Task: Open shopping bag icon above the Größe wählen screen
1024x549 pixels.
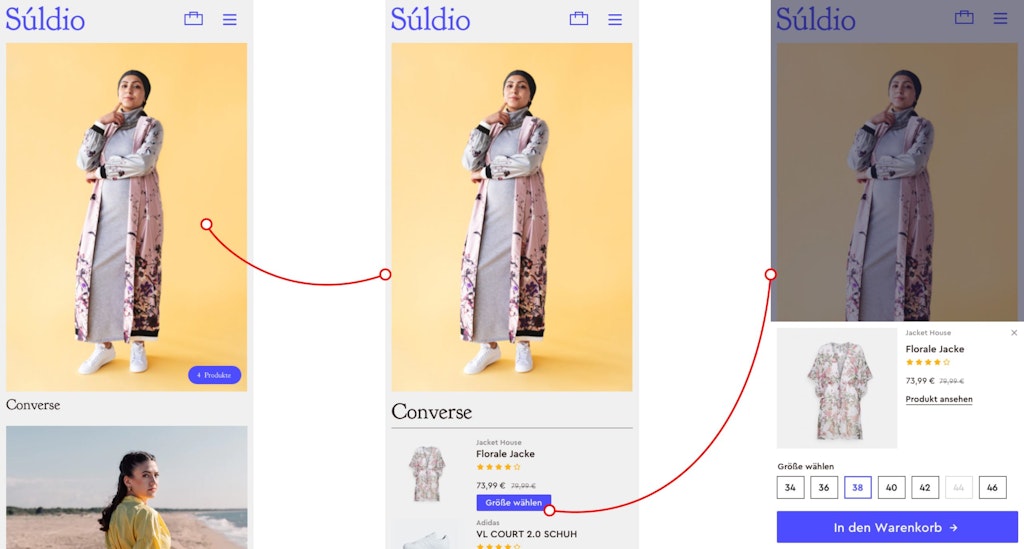Action: 579,18
